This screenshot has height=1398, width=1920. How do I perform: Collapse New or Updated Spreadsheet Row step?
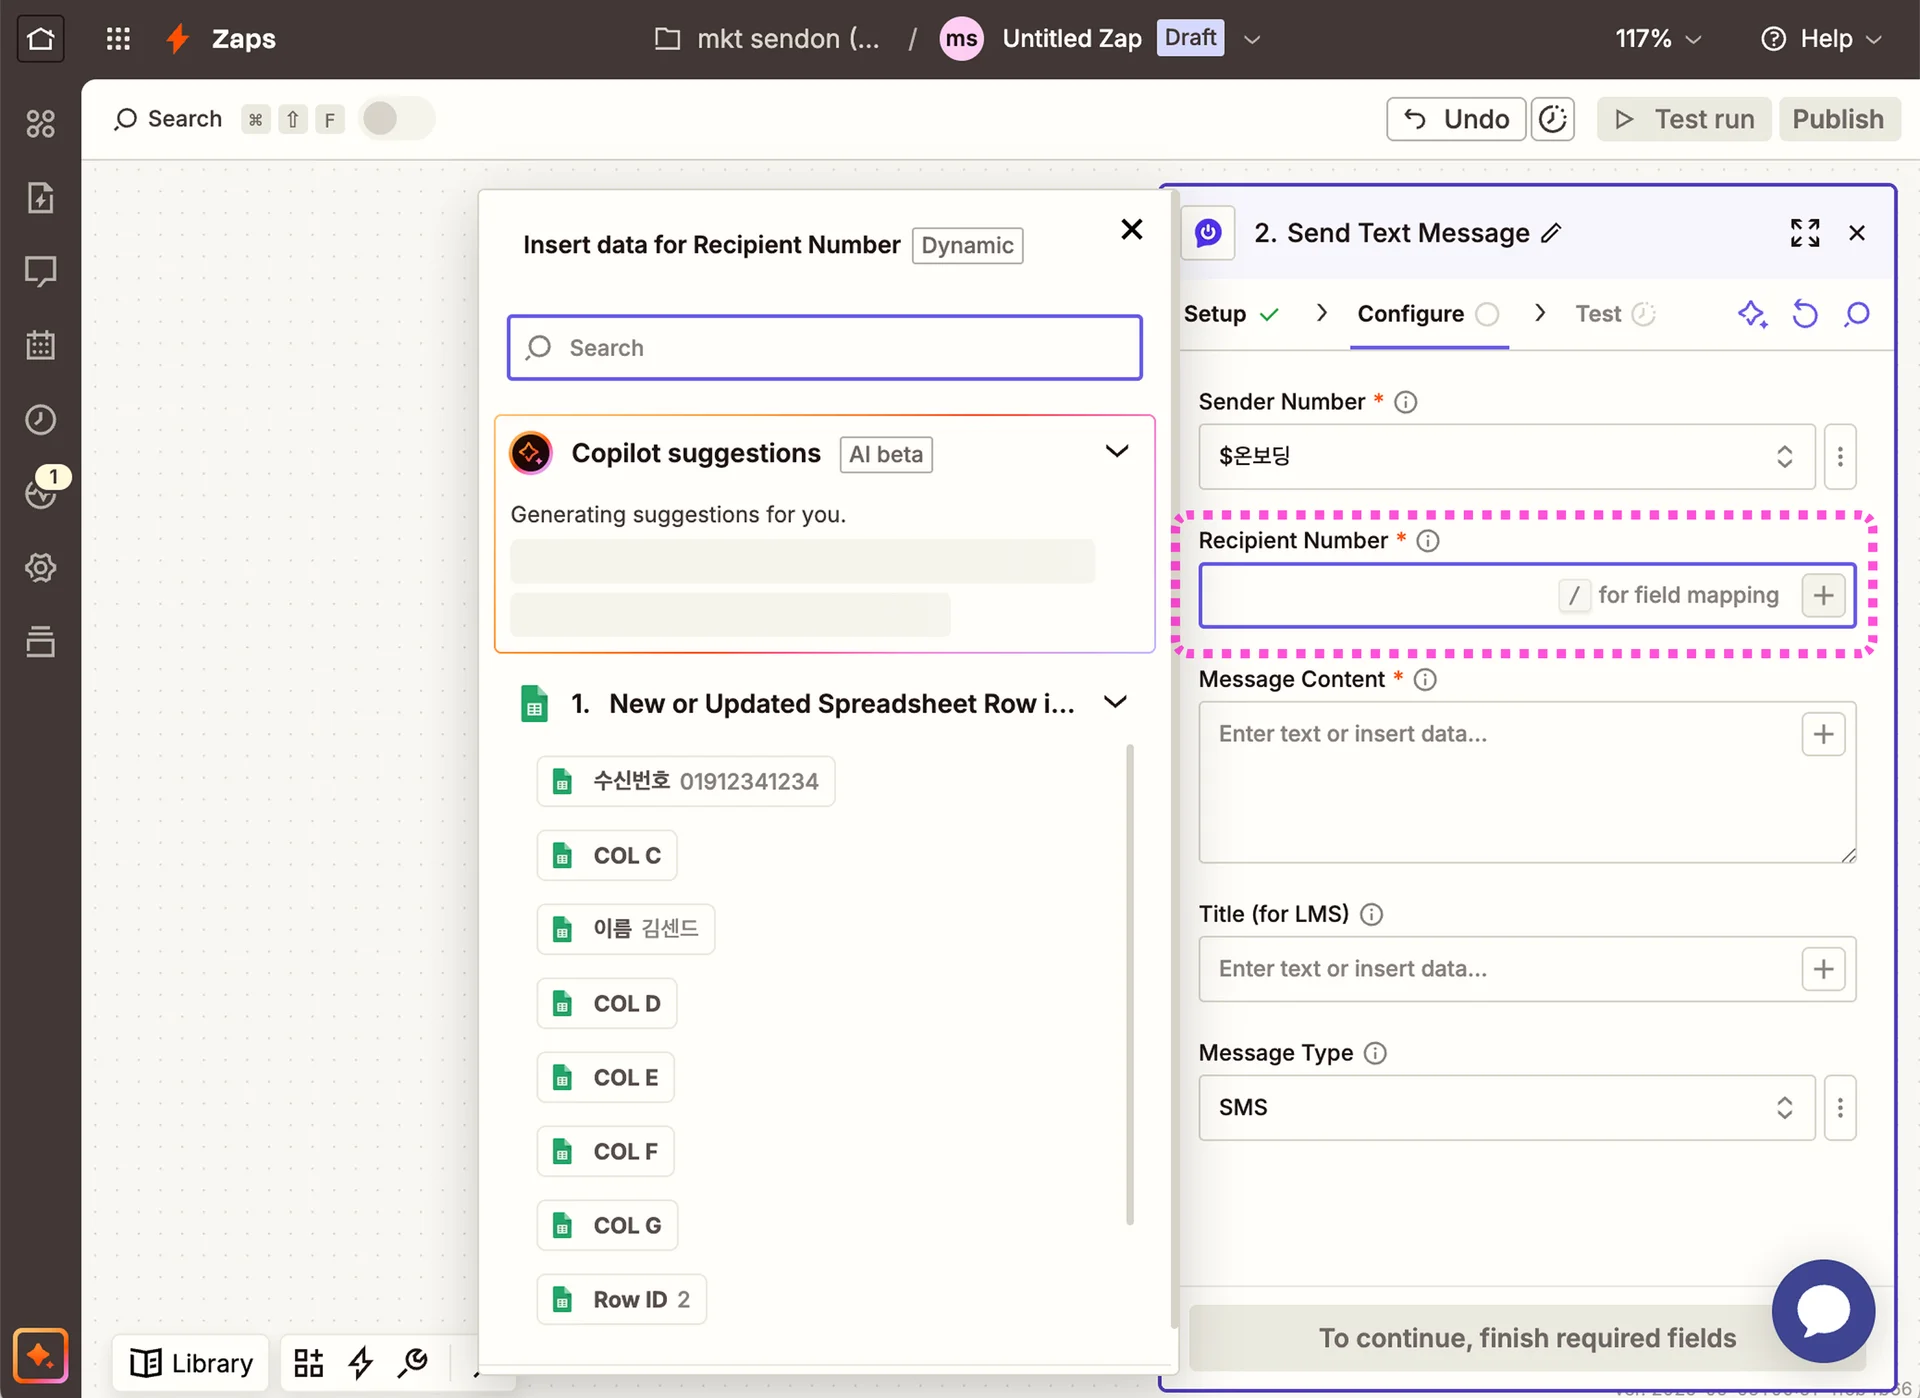click(1115, 703)
